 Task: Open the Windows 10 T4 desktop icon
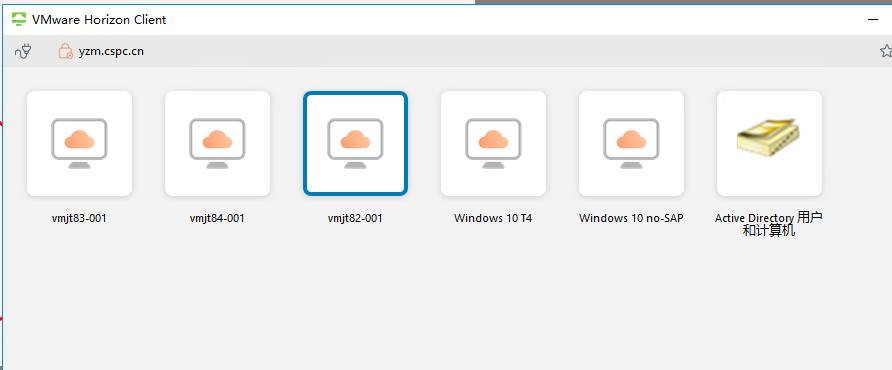[493, 143]
